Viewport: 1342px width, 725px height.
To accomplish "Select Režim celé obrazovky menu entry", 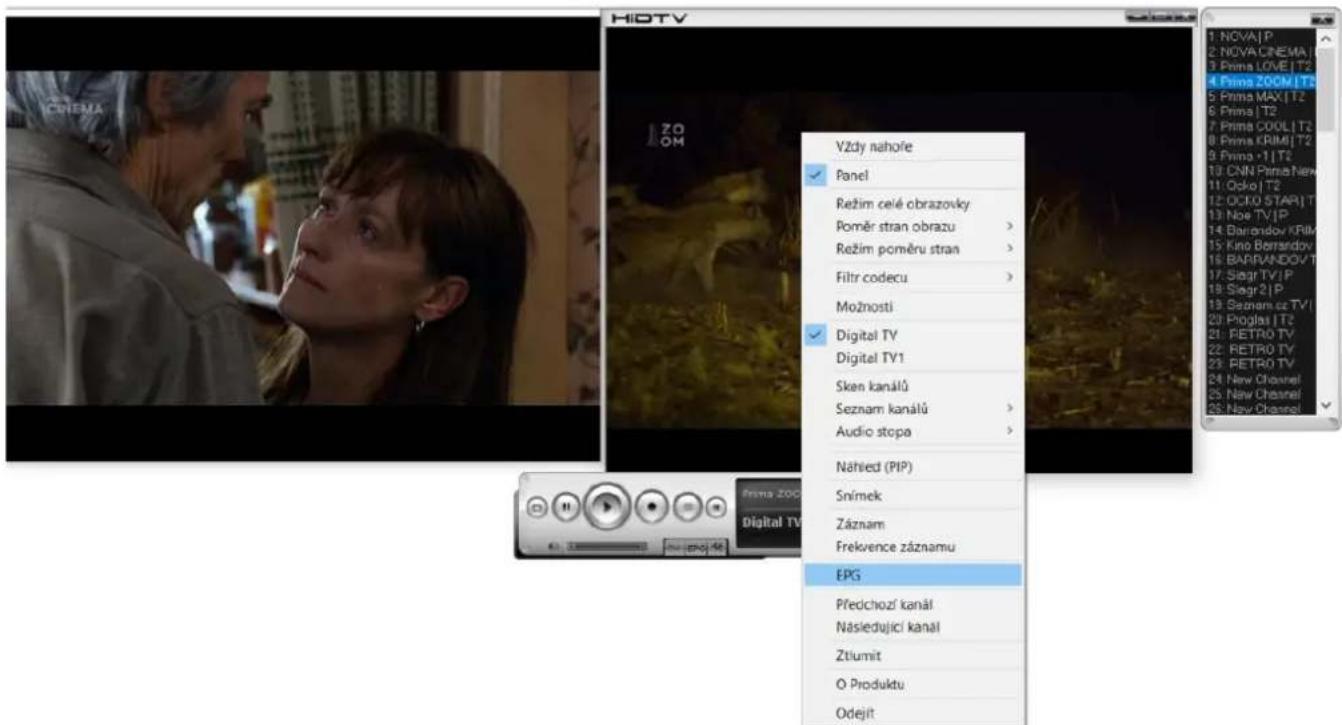I will (913, 204).
